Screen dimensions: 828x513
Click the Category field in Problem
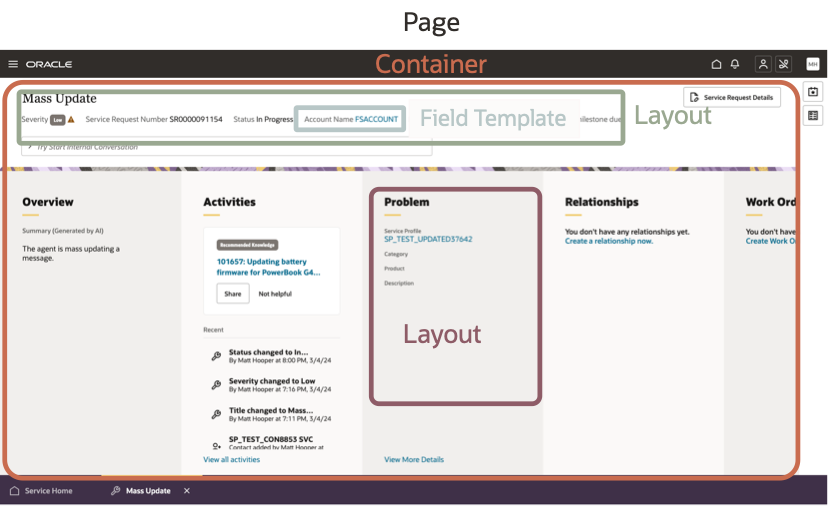click(x=396, y=254)
